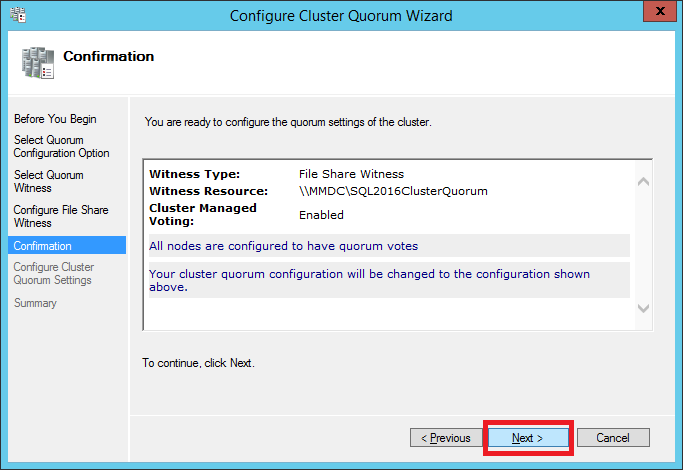Screen dimensions: 683x470
Task: Go to the Before You Begin step
Action: 55,119
